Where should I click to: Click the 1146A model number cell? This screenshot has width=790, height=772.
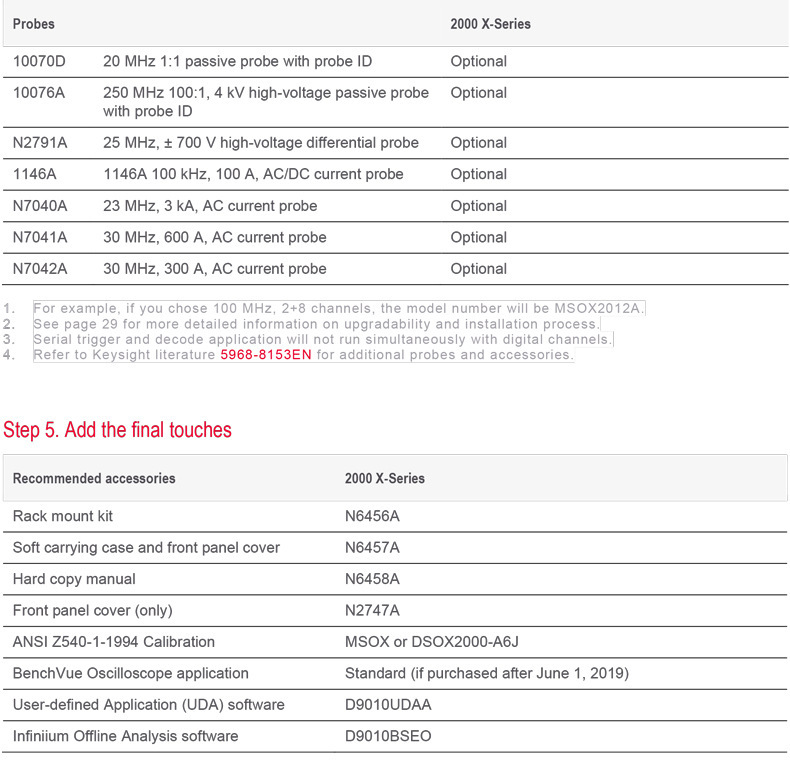point(35,174)
